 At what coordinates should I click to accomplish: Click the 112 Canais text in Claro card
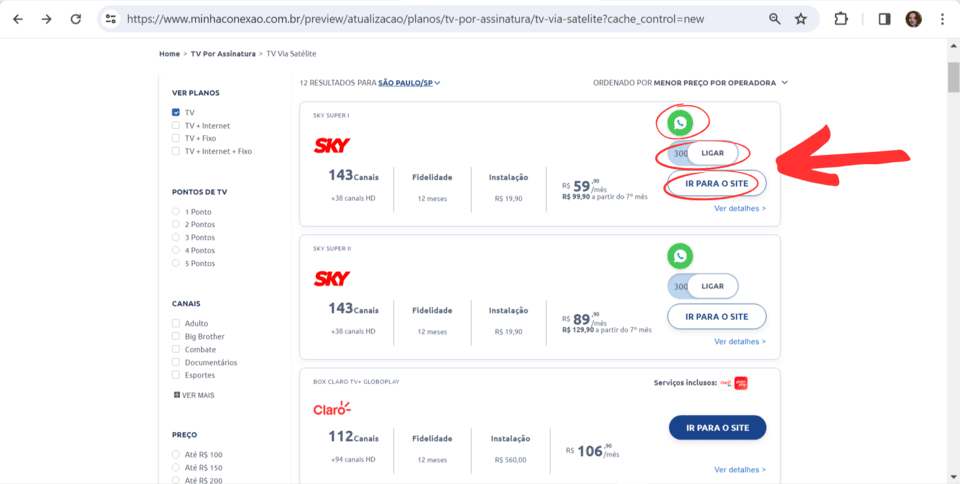coord(353,437)
